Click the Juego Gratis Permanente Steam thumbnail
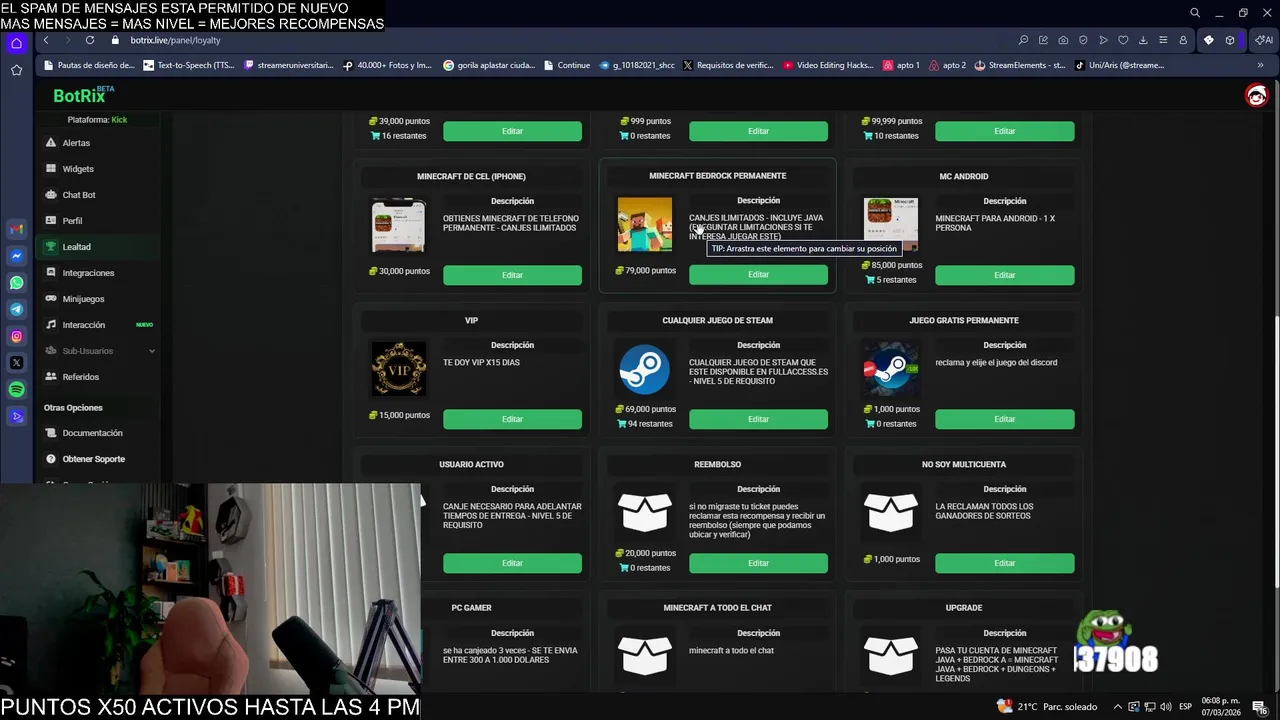 click(890, 368)
